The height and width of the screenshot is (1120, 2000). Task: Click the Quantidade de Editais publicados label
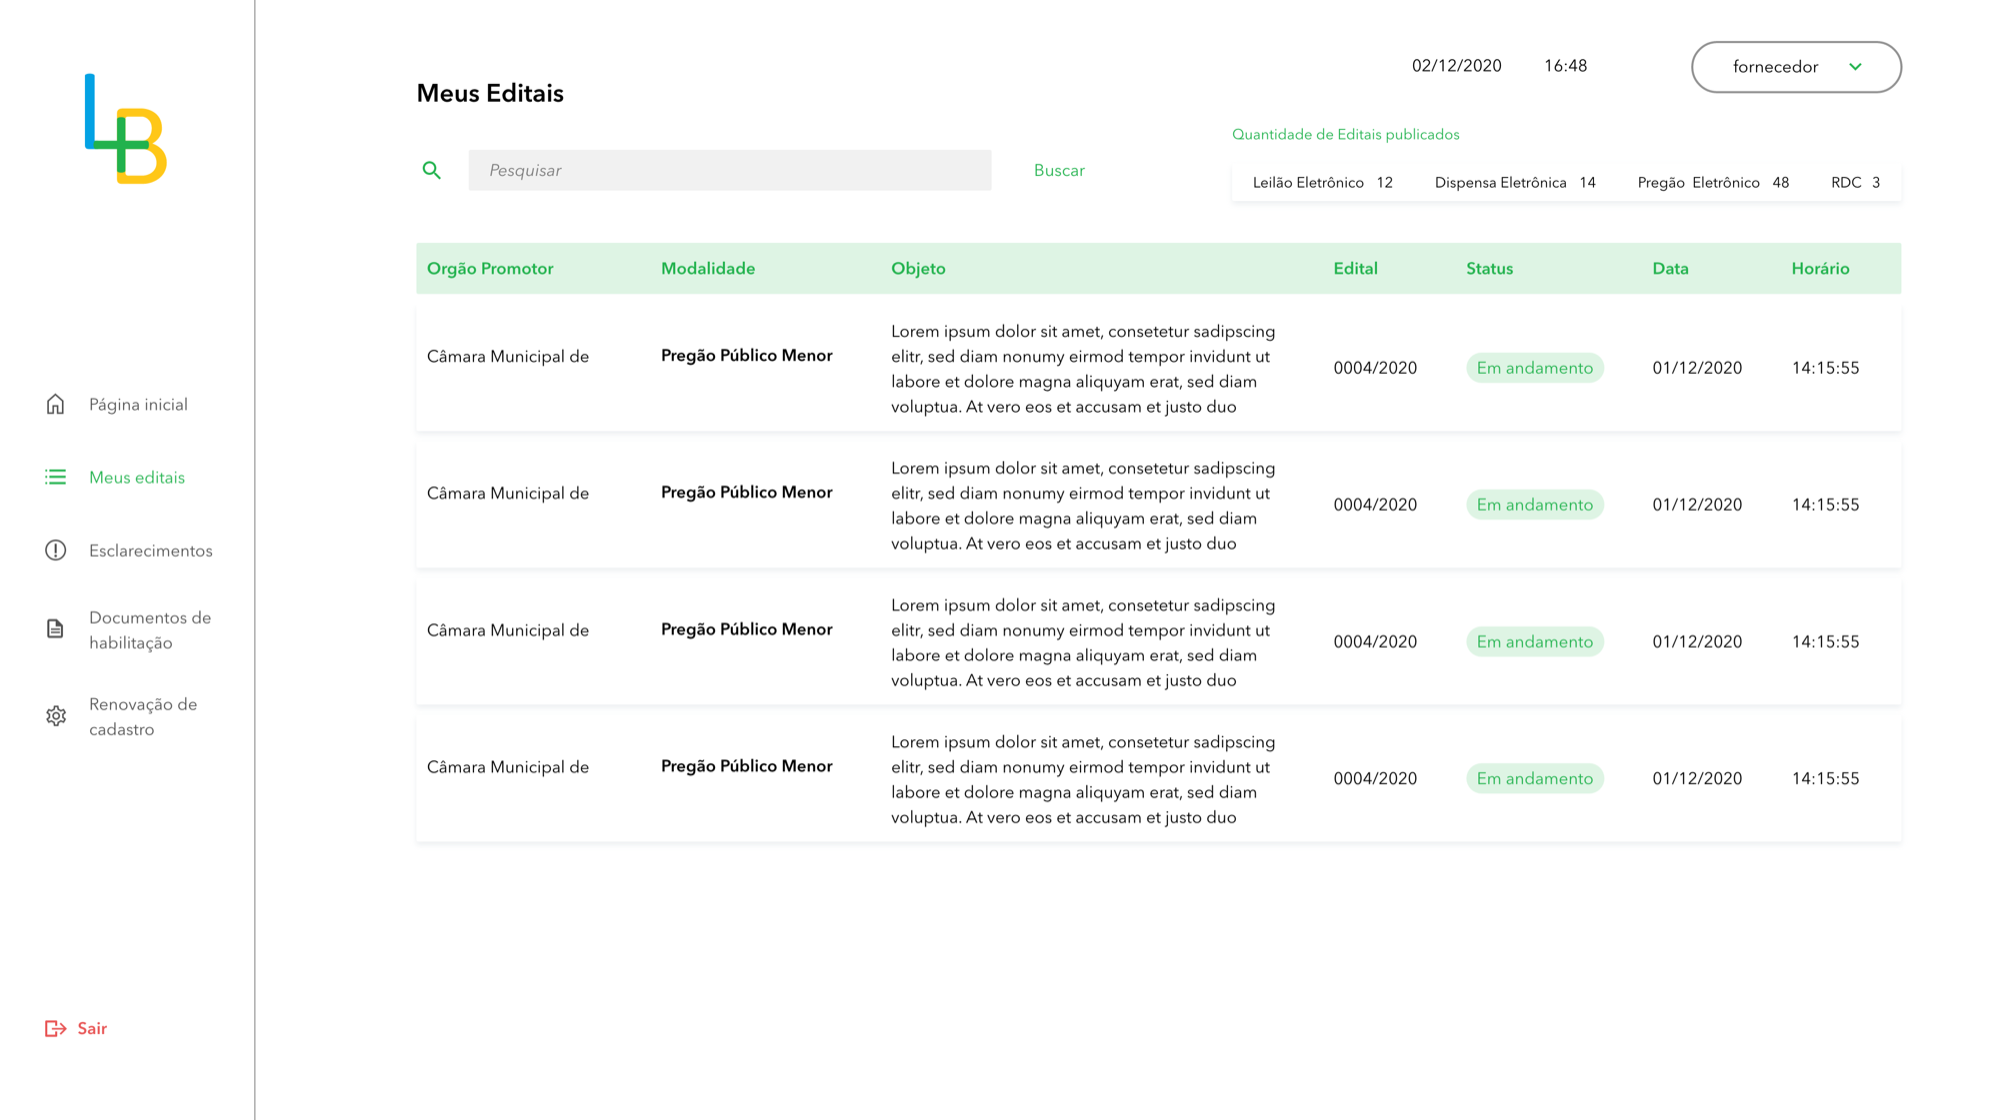coord(1345,134)
